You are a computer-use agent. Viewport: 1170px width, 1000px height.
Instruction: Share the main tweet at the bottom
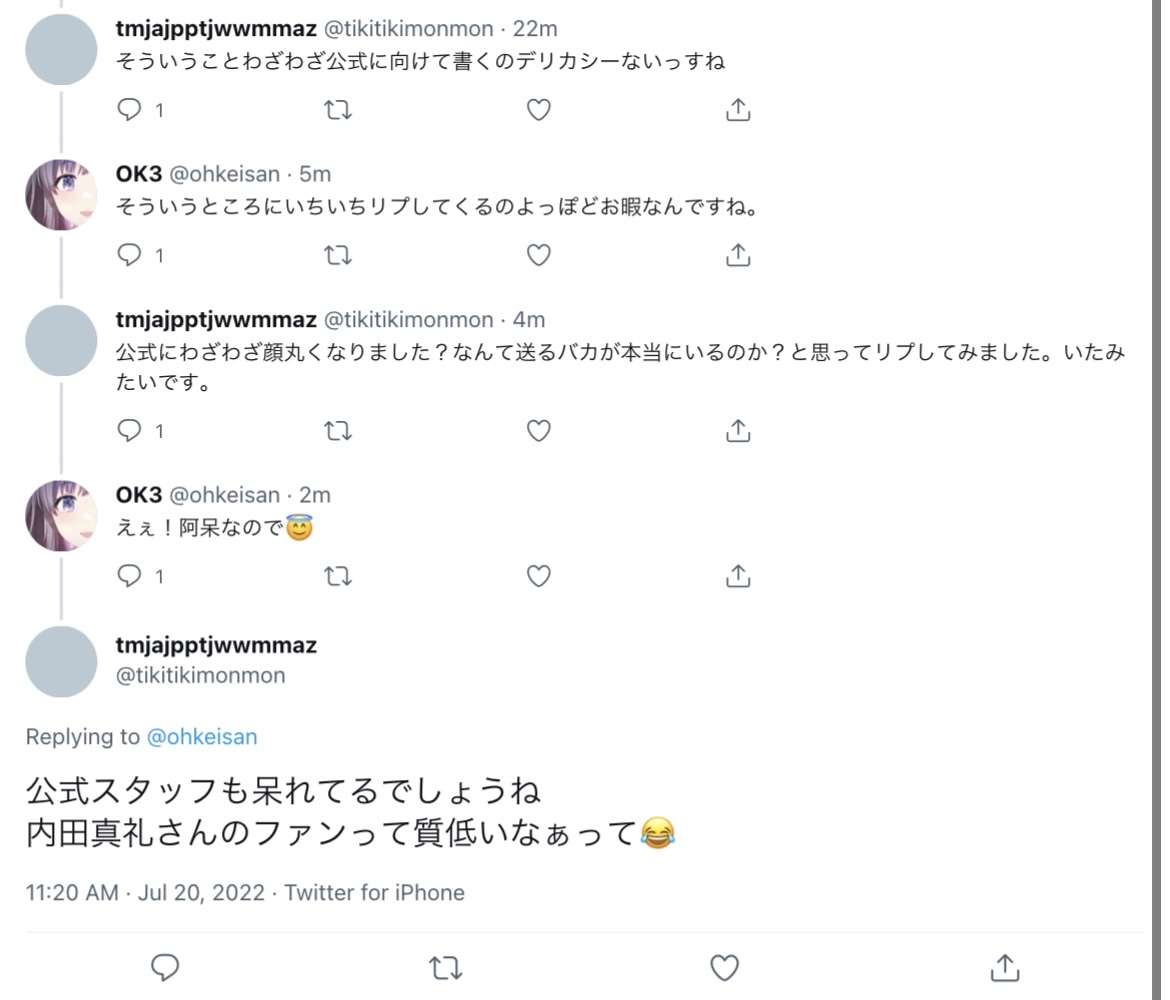click(x=1004, y=967)
